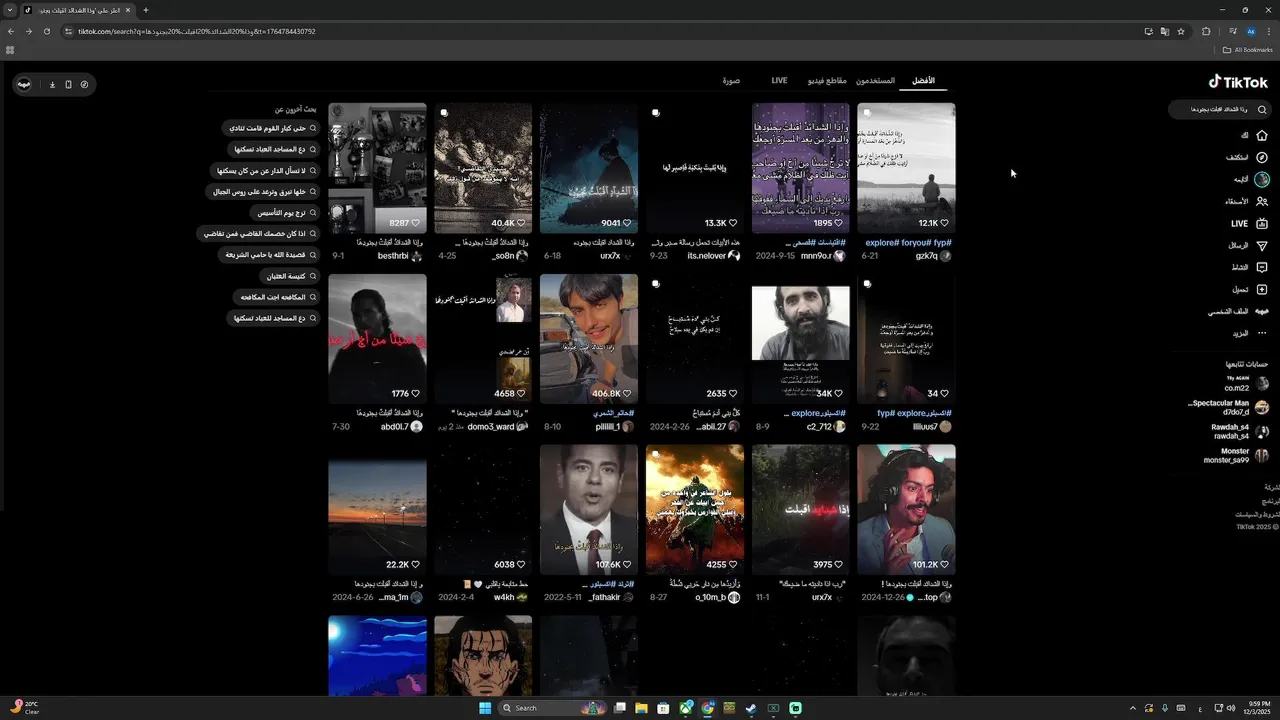Open the Activity icon (النشاط)
Screen dimensions: 1280x720
pos(1262,267)
